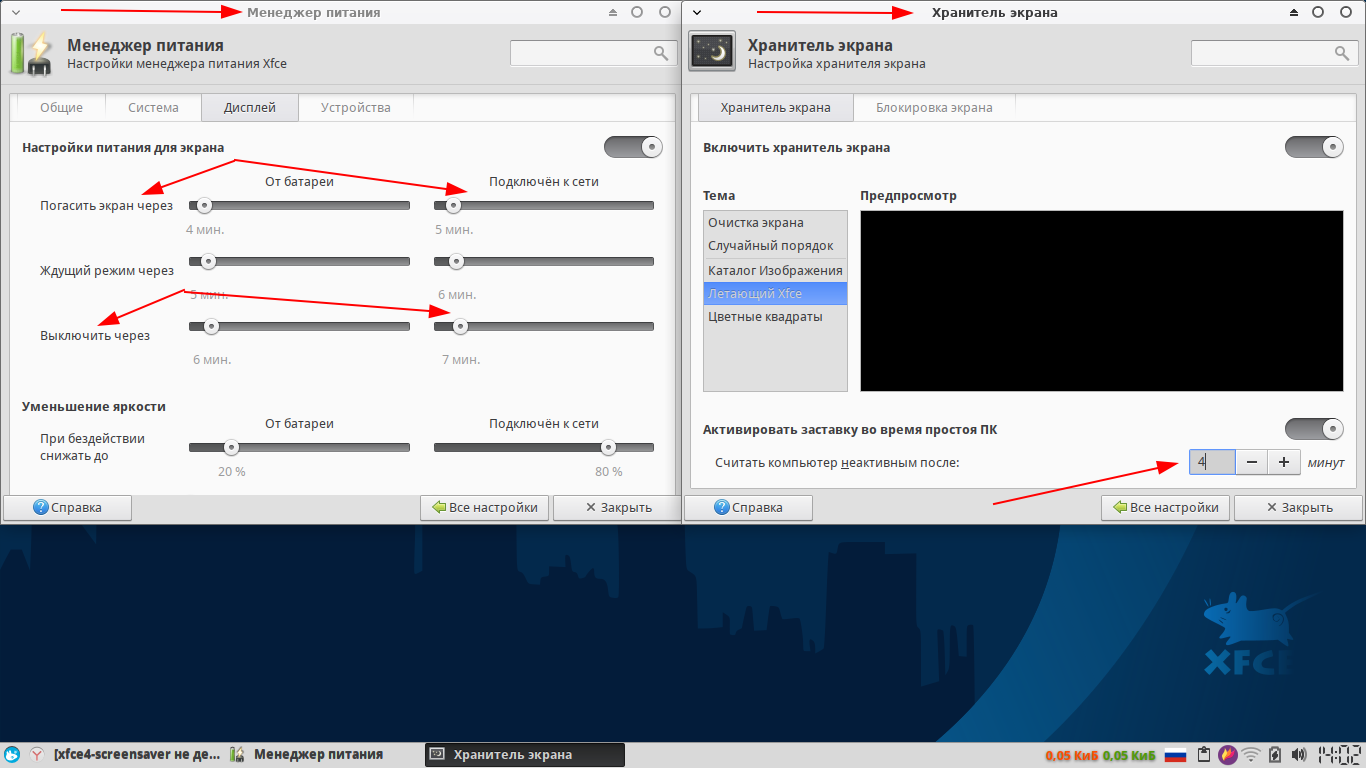The image size is (1366, 768).
Task: Open the clipboard manager tray icon
Action: 1204,755
